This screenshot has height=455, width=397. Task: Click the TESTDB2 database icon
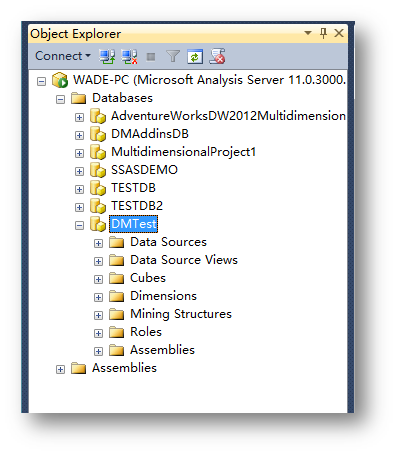[98, 206]
